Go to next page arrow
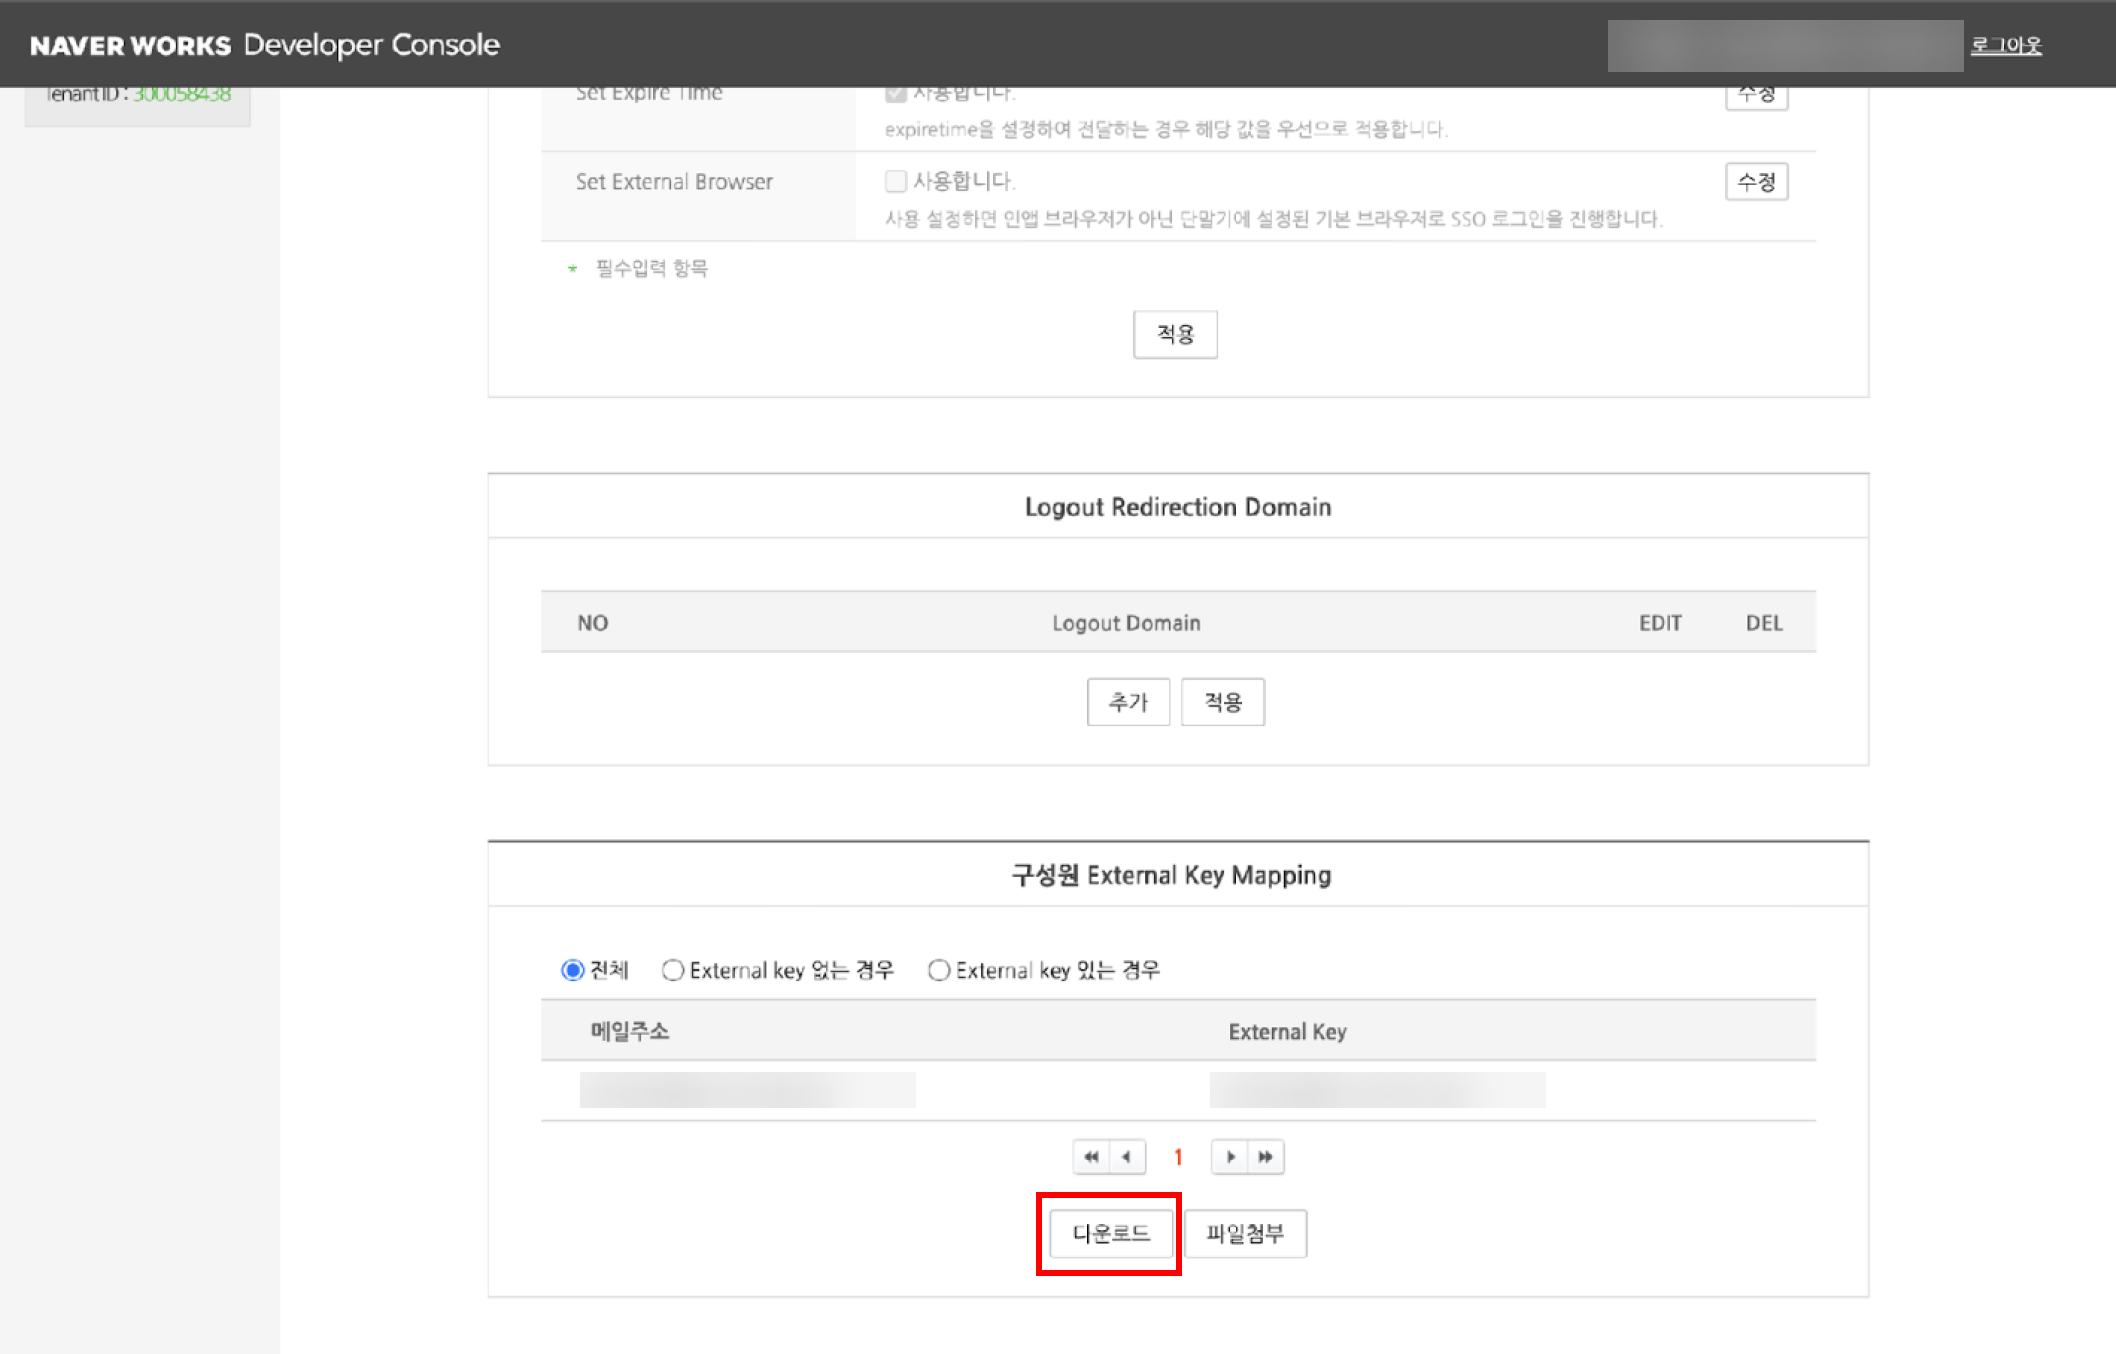 coord(1230,1157)
